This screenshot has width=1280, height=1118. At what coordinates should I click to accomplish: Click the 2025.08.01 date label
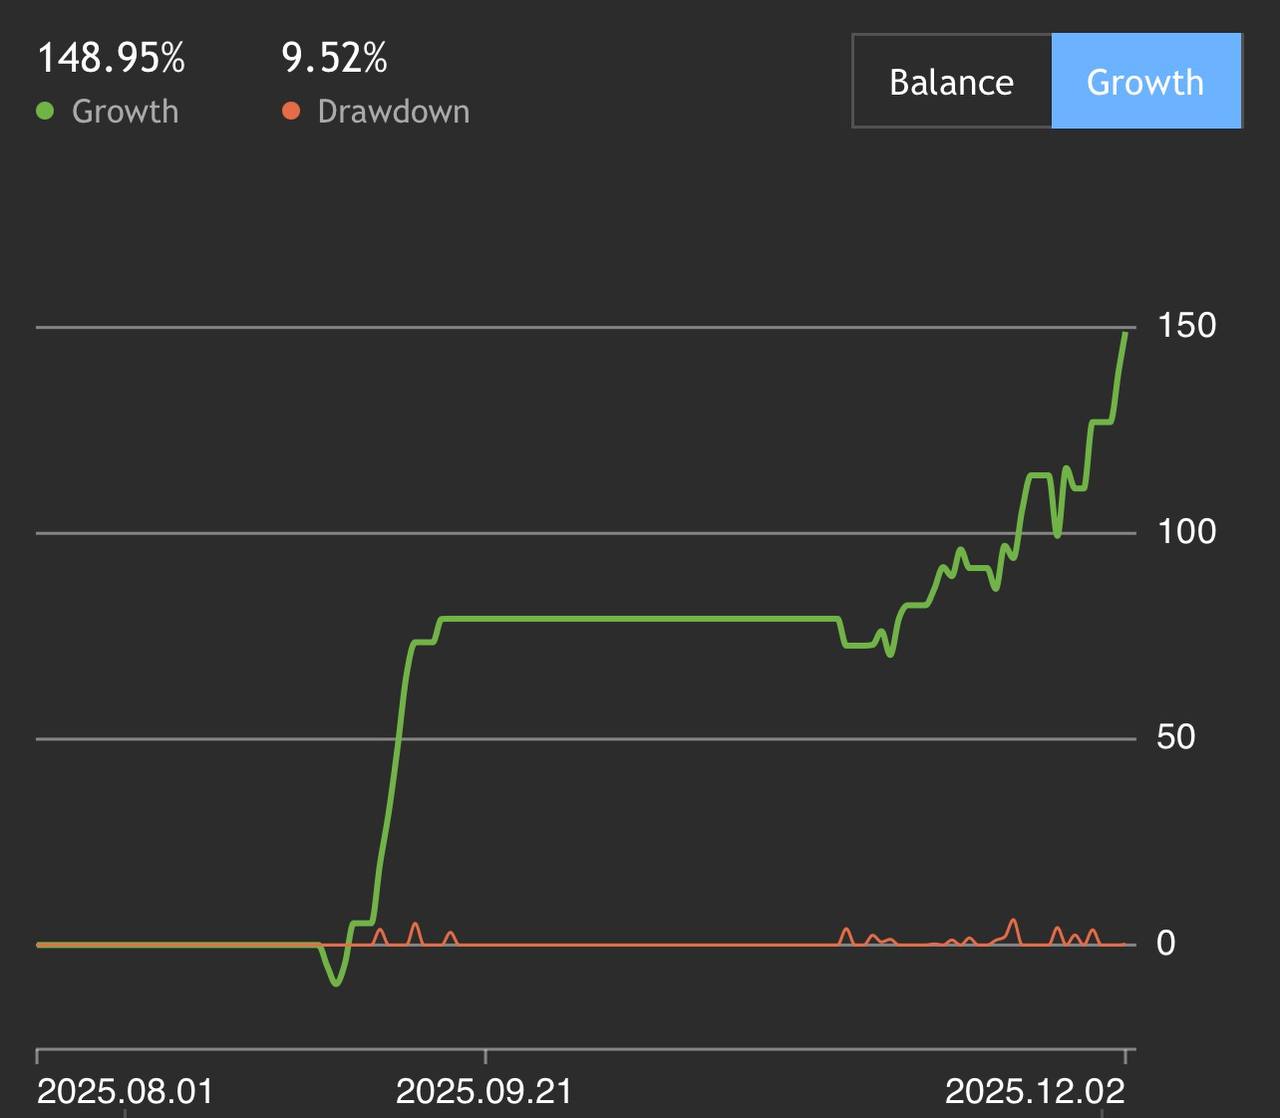(x=125, y=1090)
